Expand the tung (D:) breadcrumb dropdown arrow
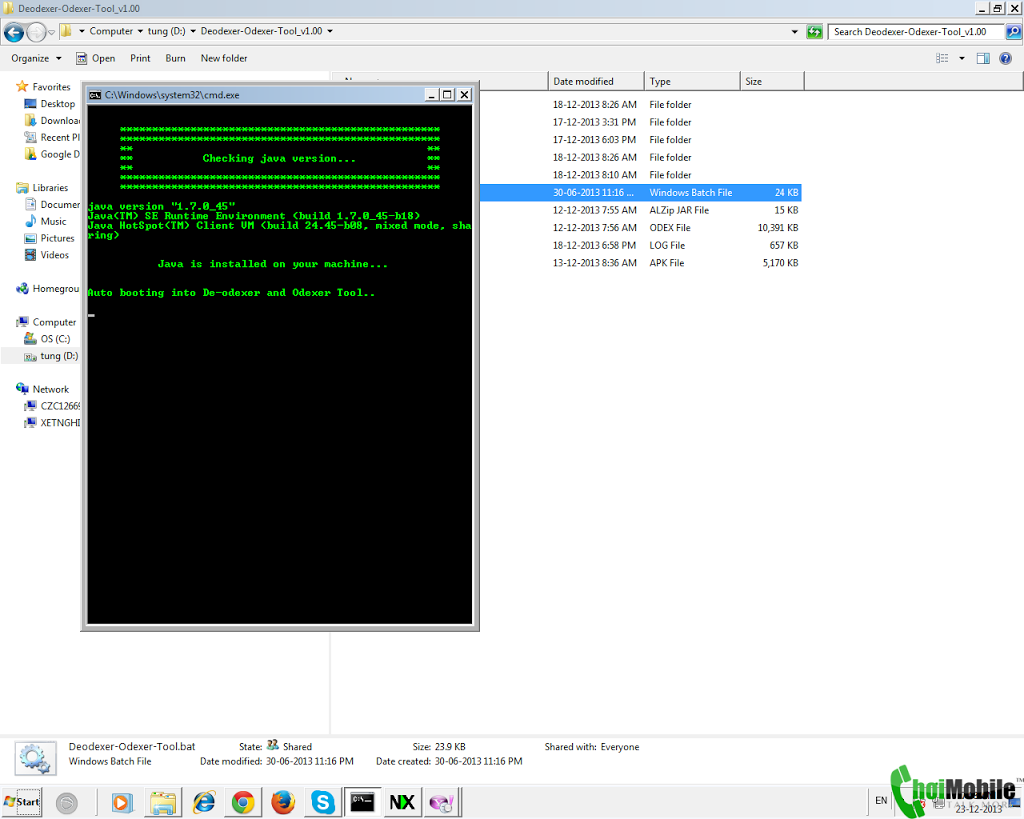 point(193,31)
